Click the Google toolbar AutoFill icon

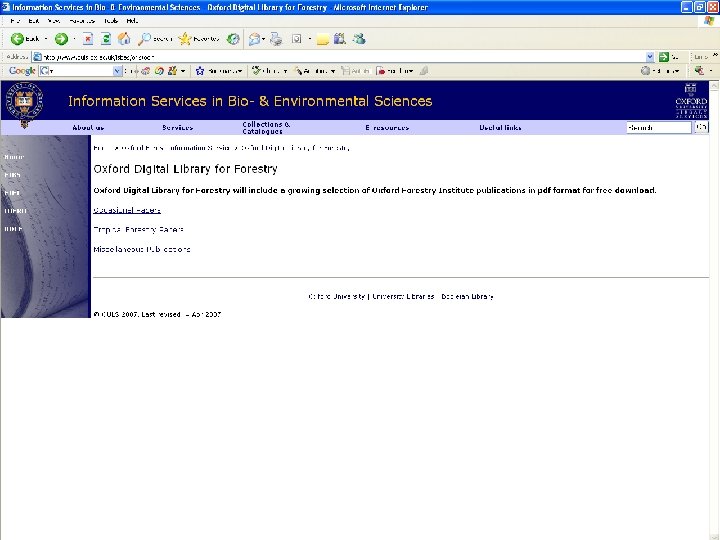(345, 71)
